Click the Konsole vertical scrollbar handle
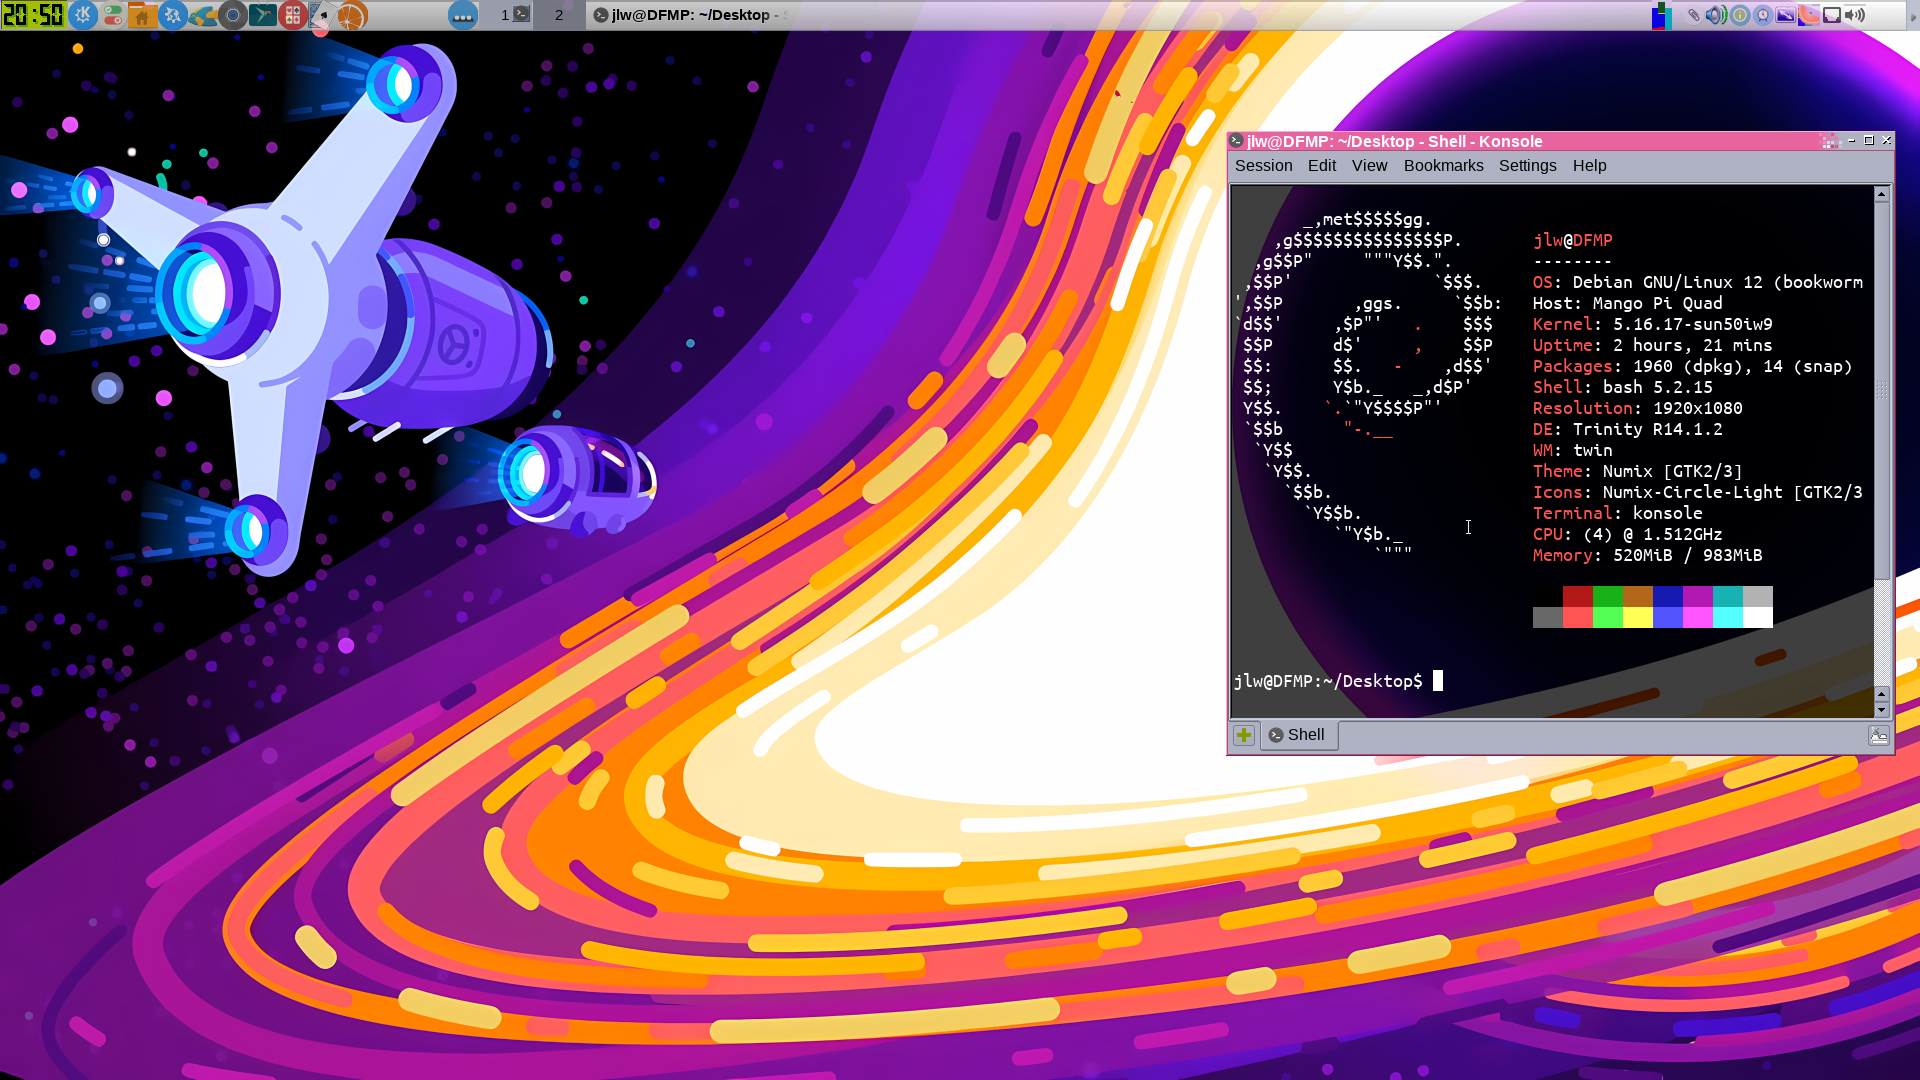 [1881, 391]
